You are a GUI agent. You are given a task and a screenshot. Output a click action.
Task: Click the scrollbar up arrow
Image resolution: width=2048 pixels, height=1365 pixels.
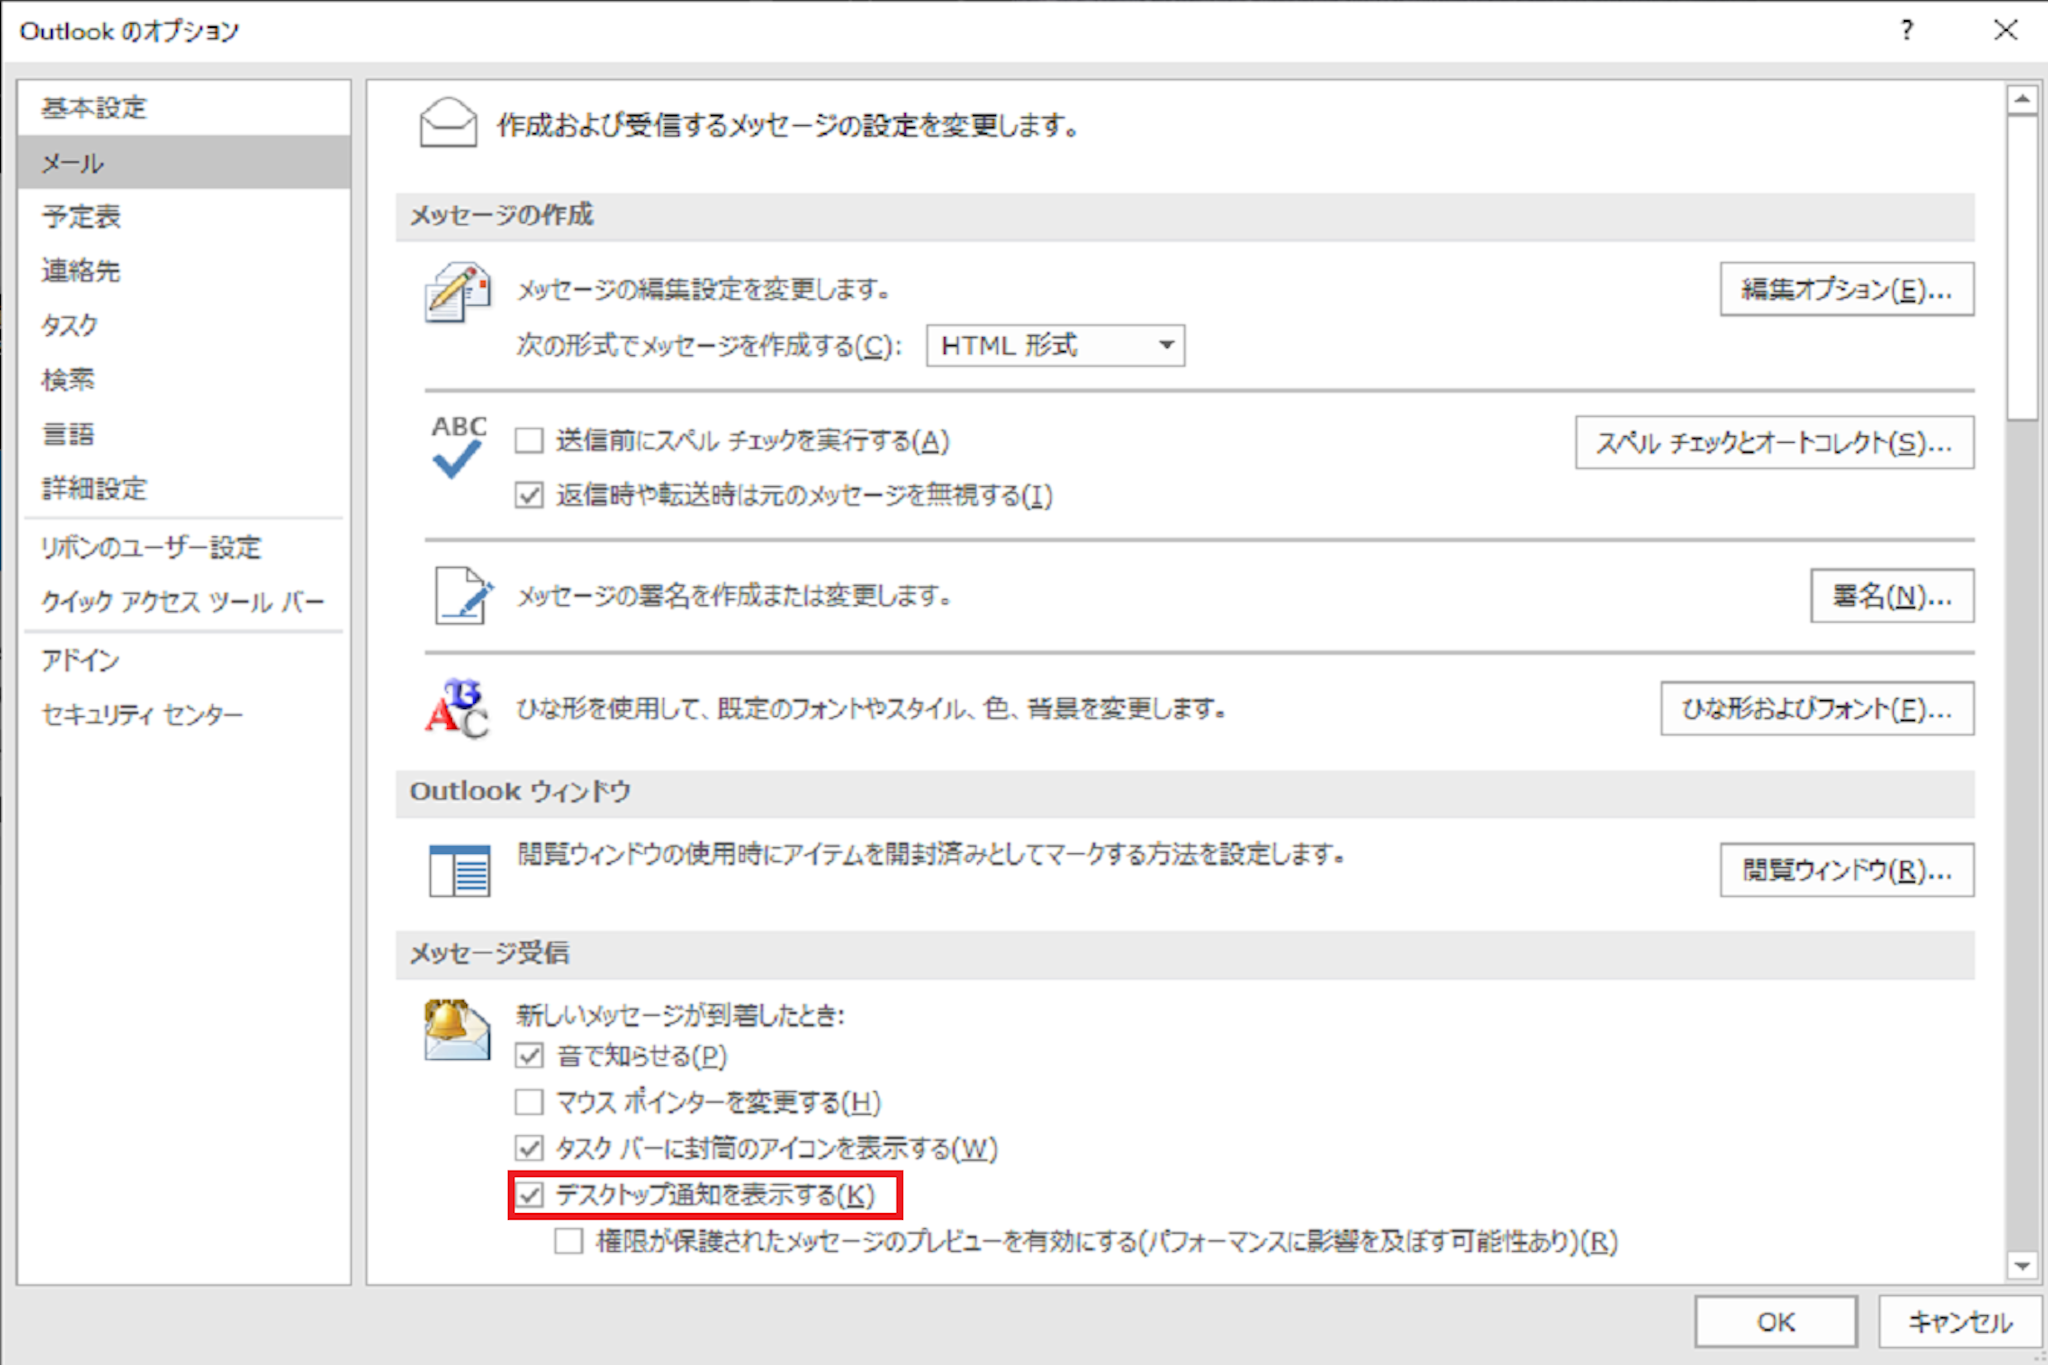pos(2022,99)
